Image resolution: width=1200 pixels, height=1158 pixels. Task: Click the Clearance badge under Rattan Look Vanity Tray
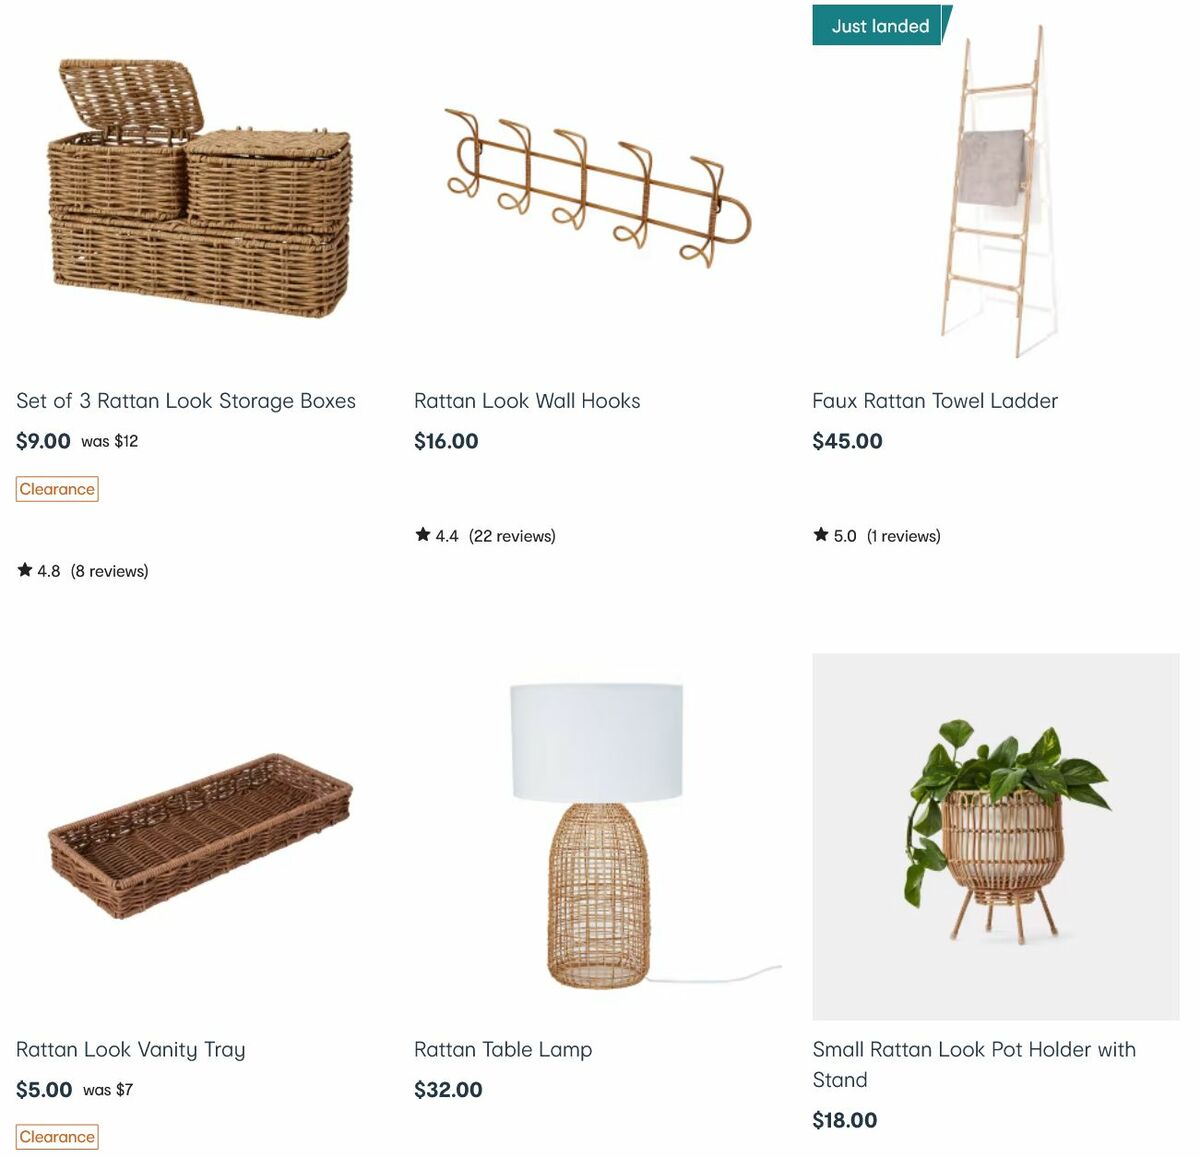point(56,1137)
